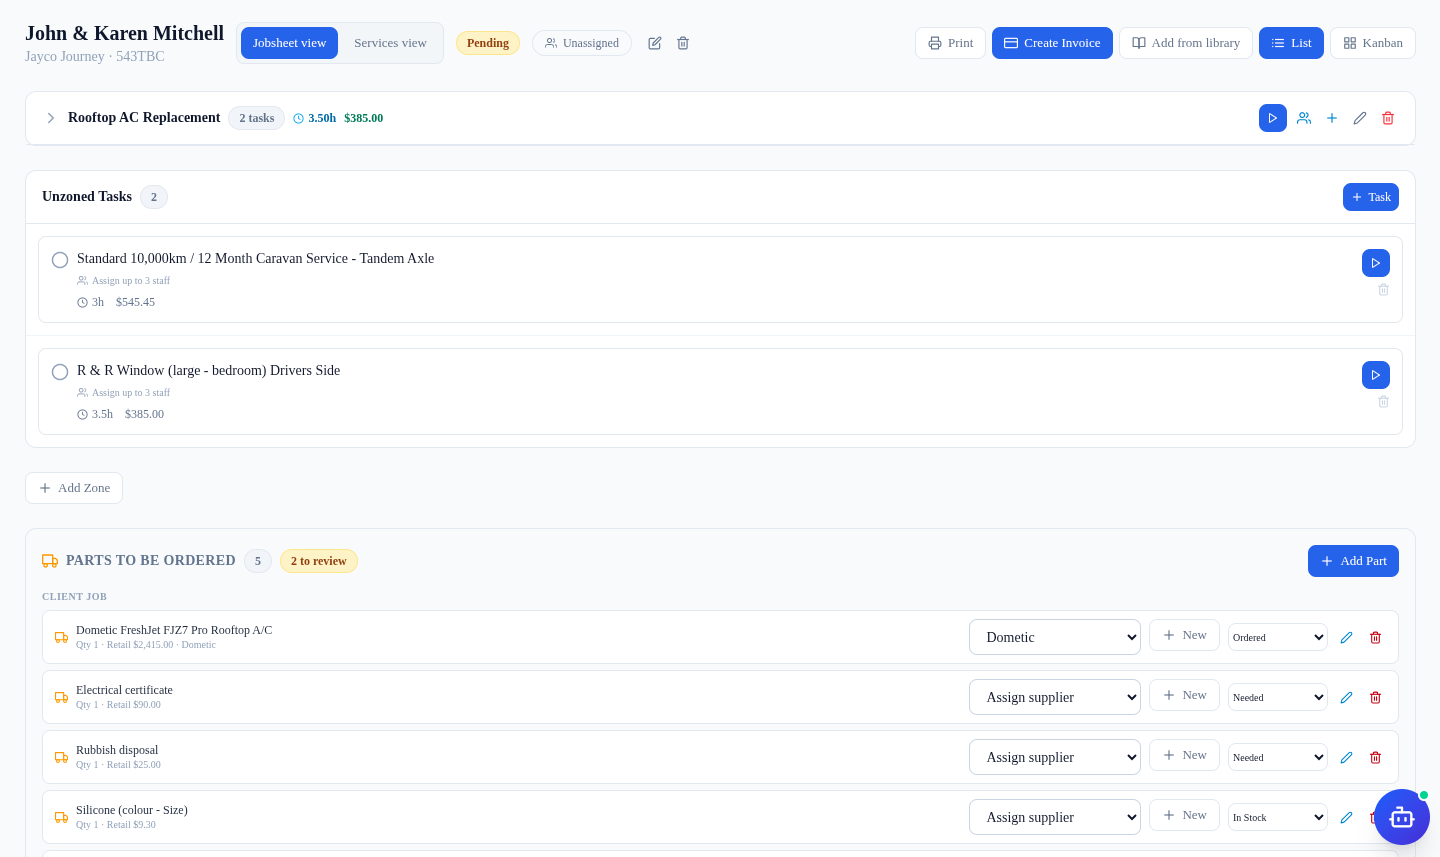Image resolution: width=1440 pixels, height=857 pixels.
Task: Delete the Caravan Service Tandem Axle task
Action: [1384, 290]
